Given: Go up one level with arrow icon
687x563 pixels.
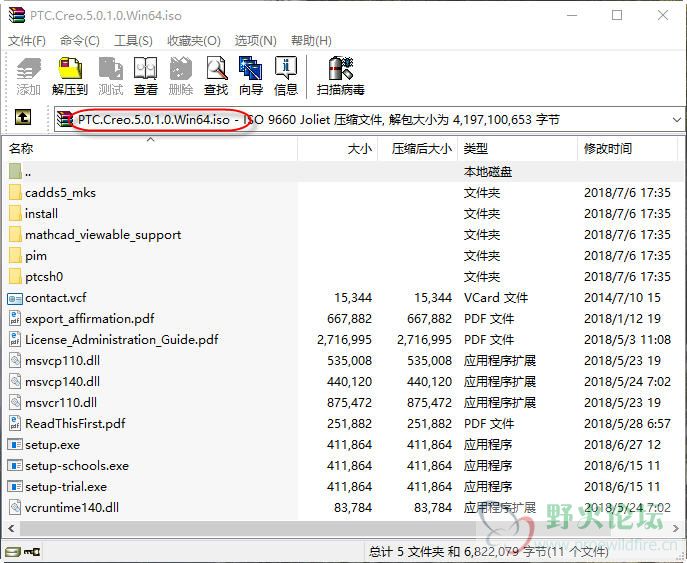Looking at the screenshot, I should point(23,117).
